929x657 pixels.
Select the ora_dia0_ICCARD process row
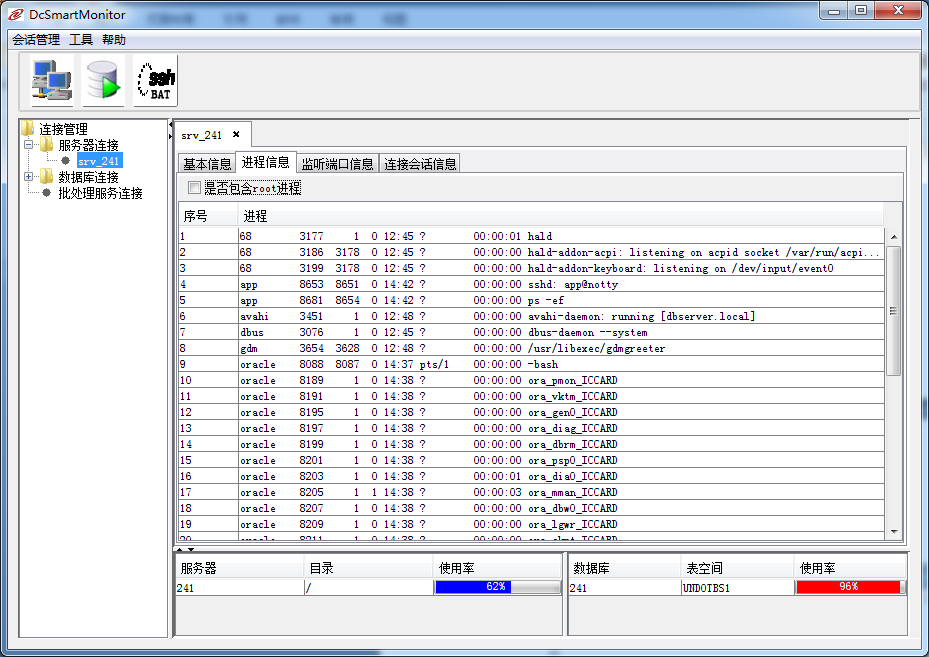coord(531,476)
